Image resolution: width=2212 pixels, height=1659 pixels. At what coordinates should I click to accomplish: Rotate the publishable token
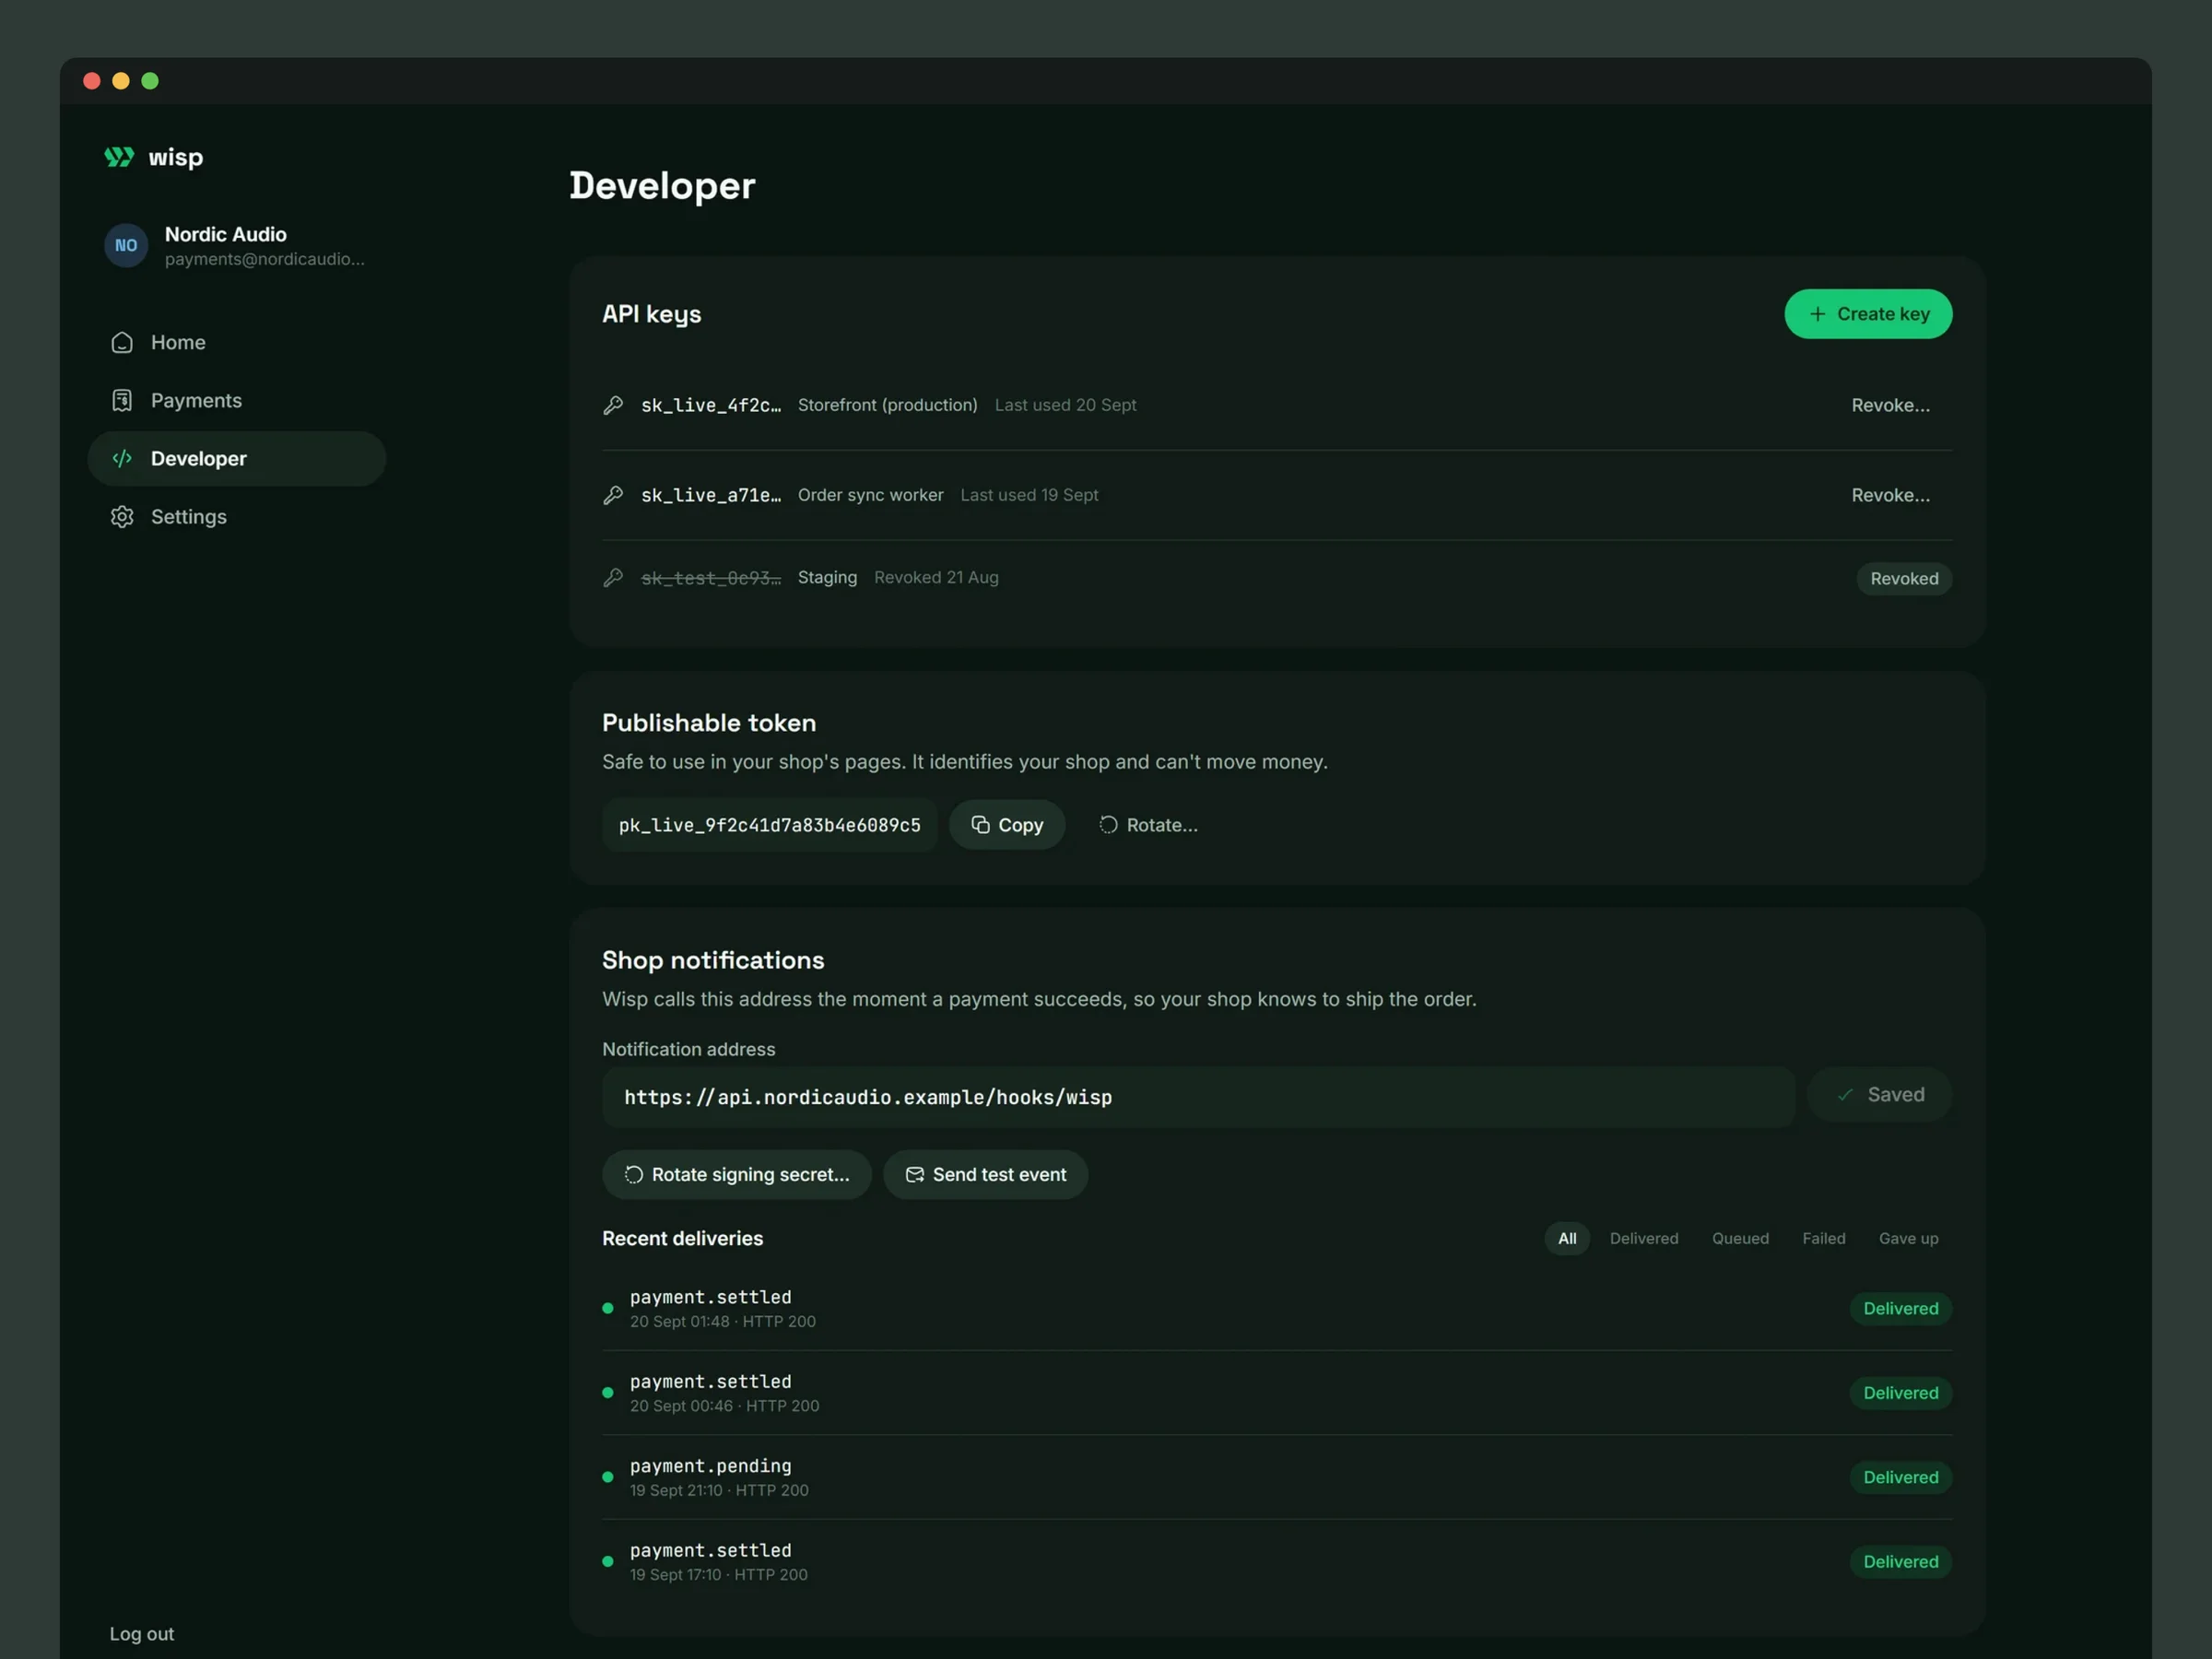(1148, 825)
